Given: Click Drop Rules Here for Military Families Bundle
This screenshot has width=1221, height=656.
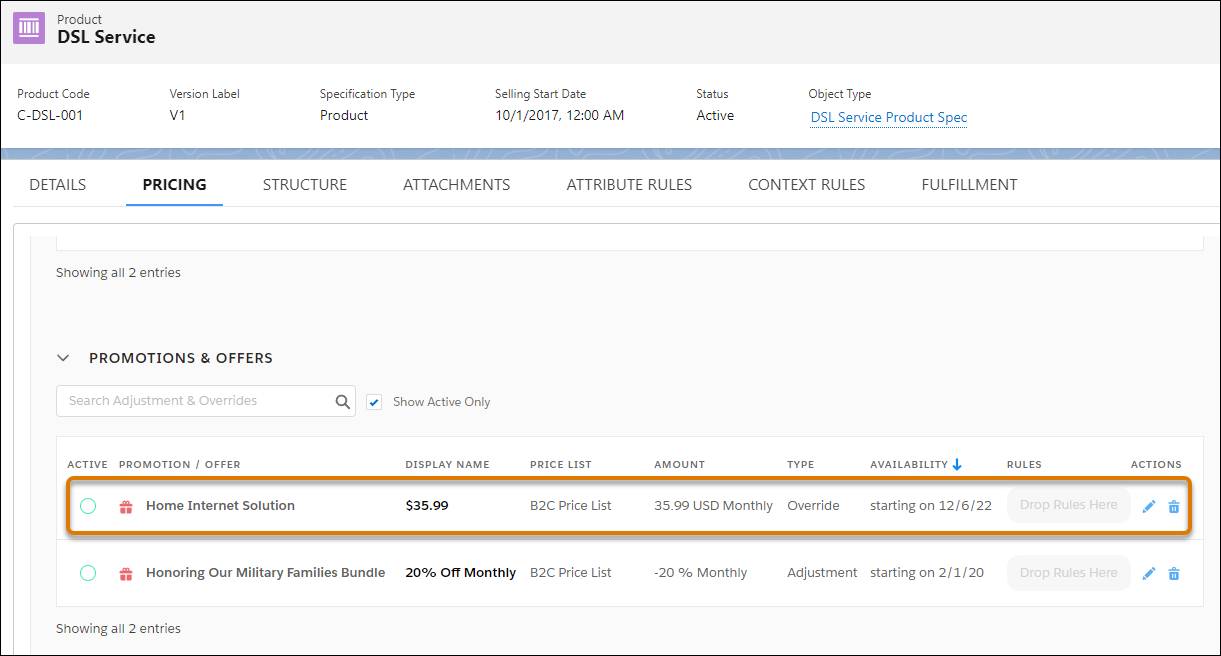Looking at the screenshot, I should click(1068, 573).
